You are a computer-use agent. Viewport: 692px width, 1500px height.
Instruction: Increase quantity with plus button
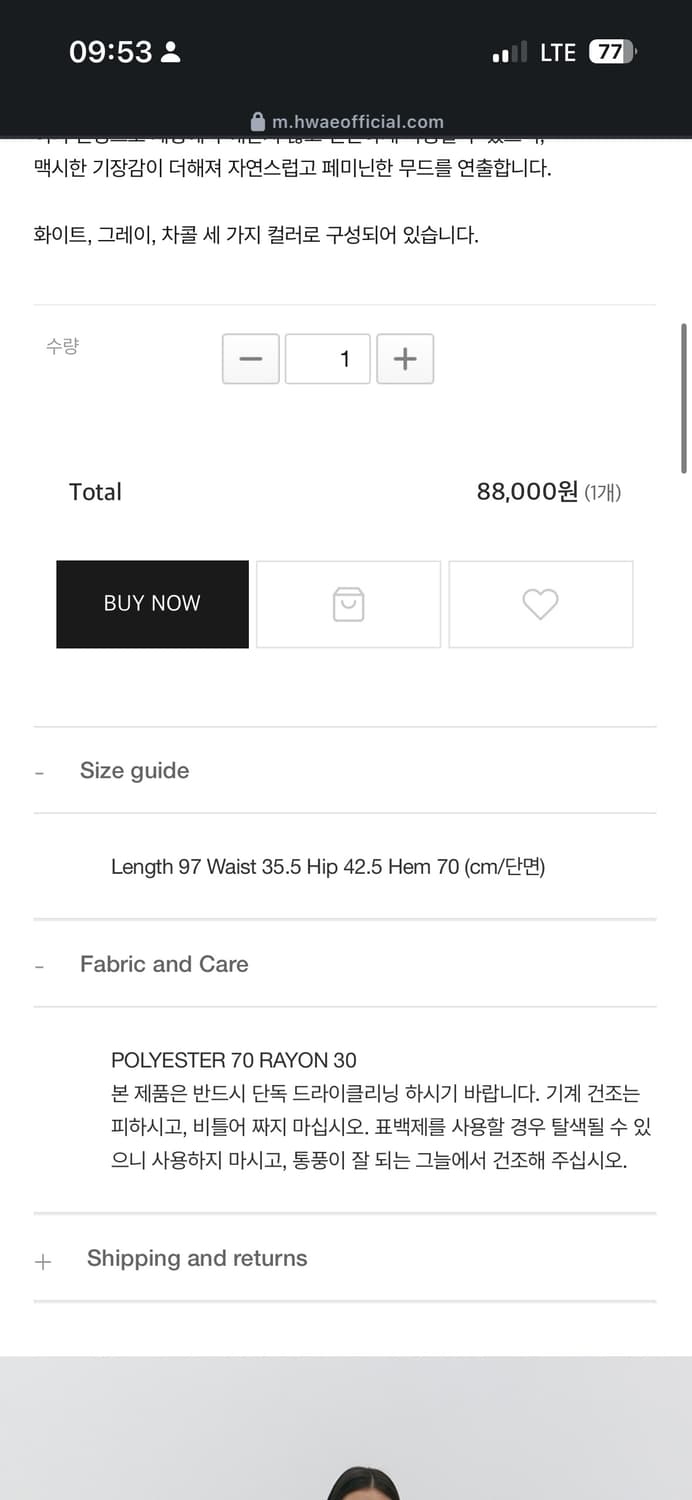pyautogui.click(x=405, y=359)
